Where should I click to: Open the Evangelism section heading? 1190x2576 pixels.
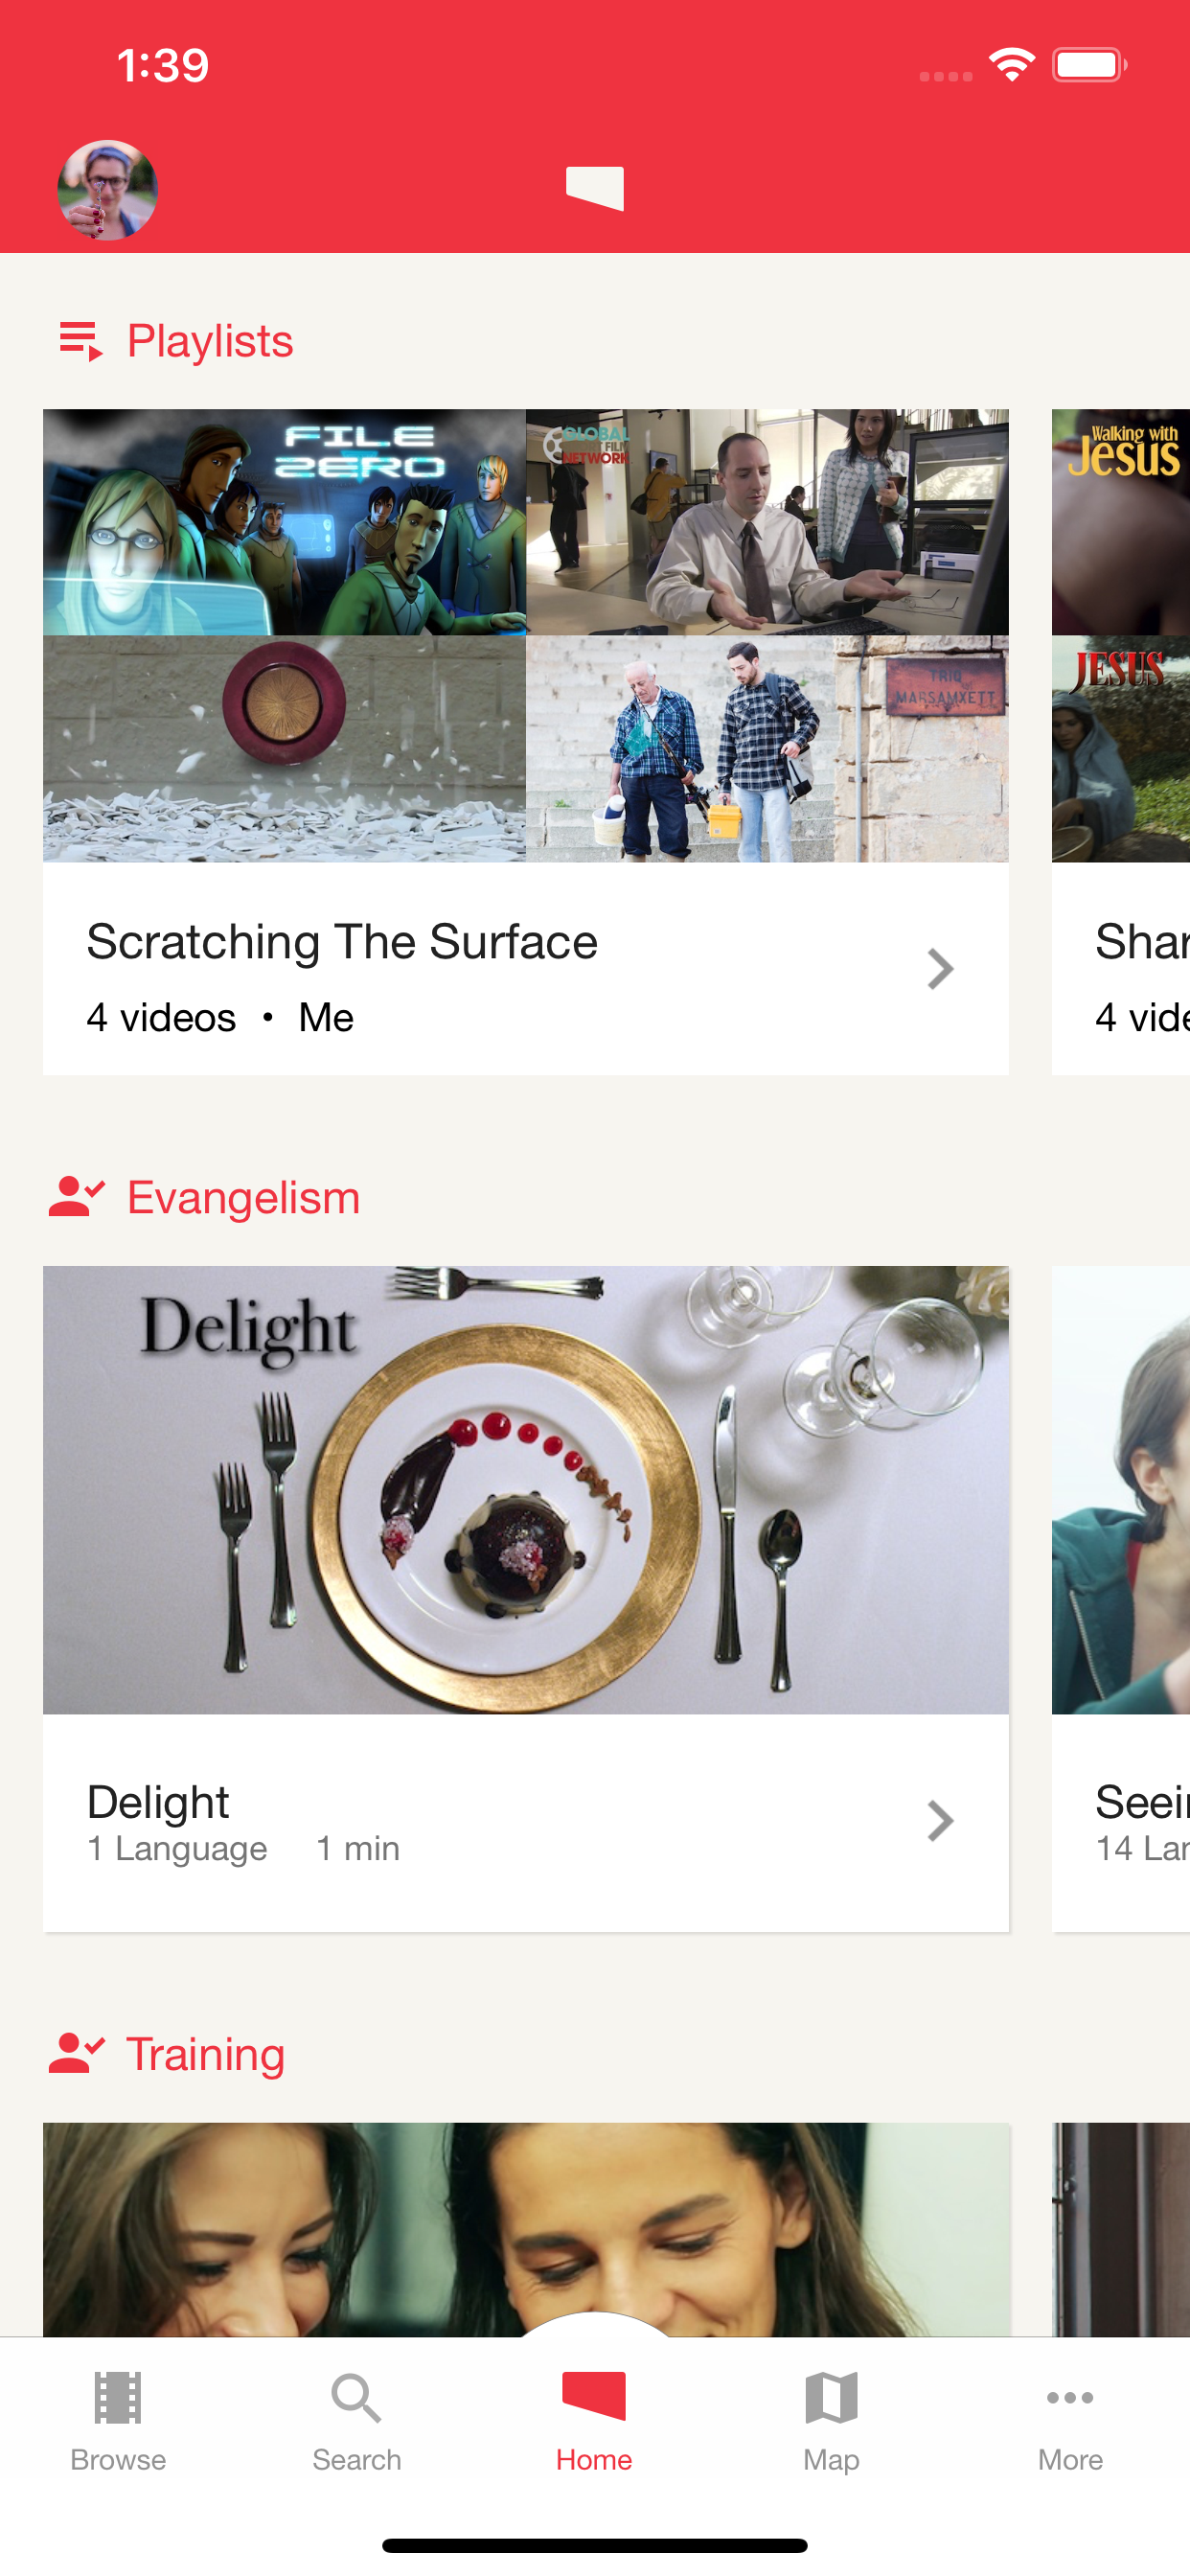pos(243,1197)
